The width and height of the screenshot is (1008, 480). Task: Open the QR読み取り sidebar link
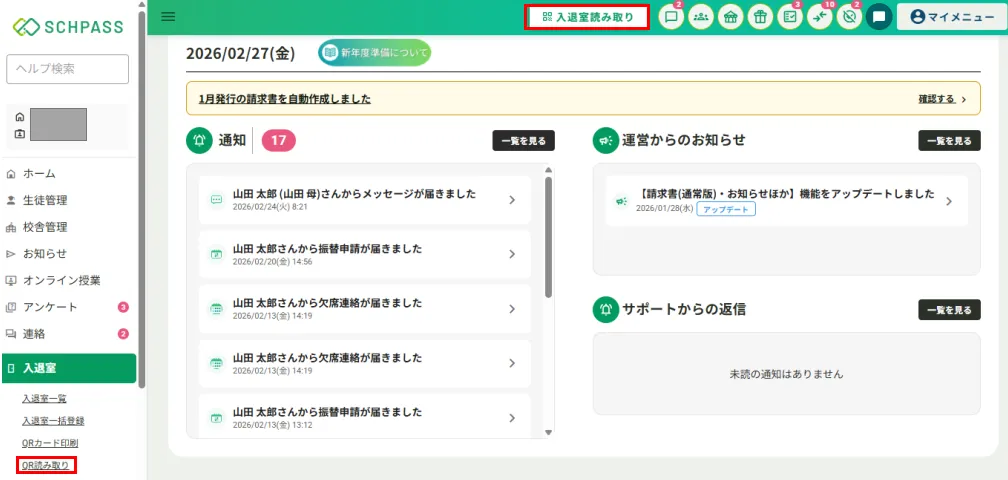click(46, 465)
